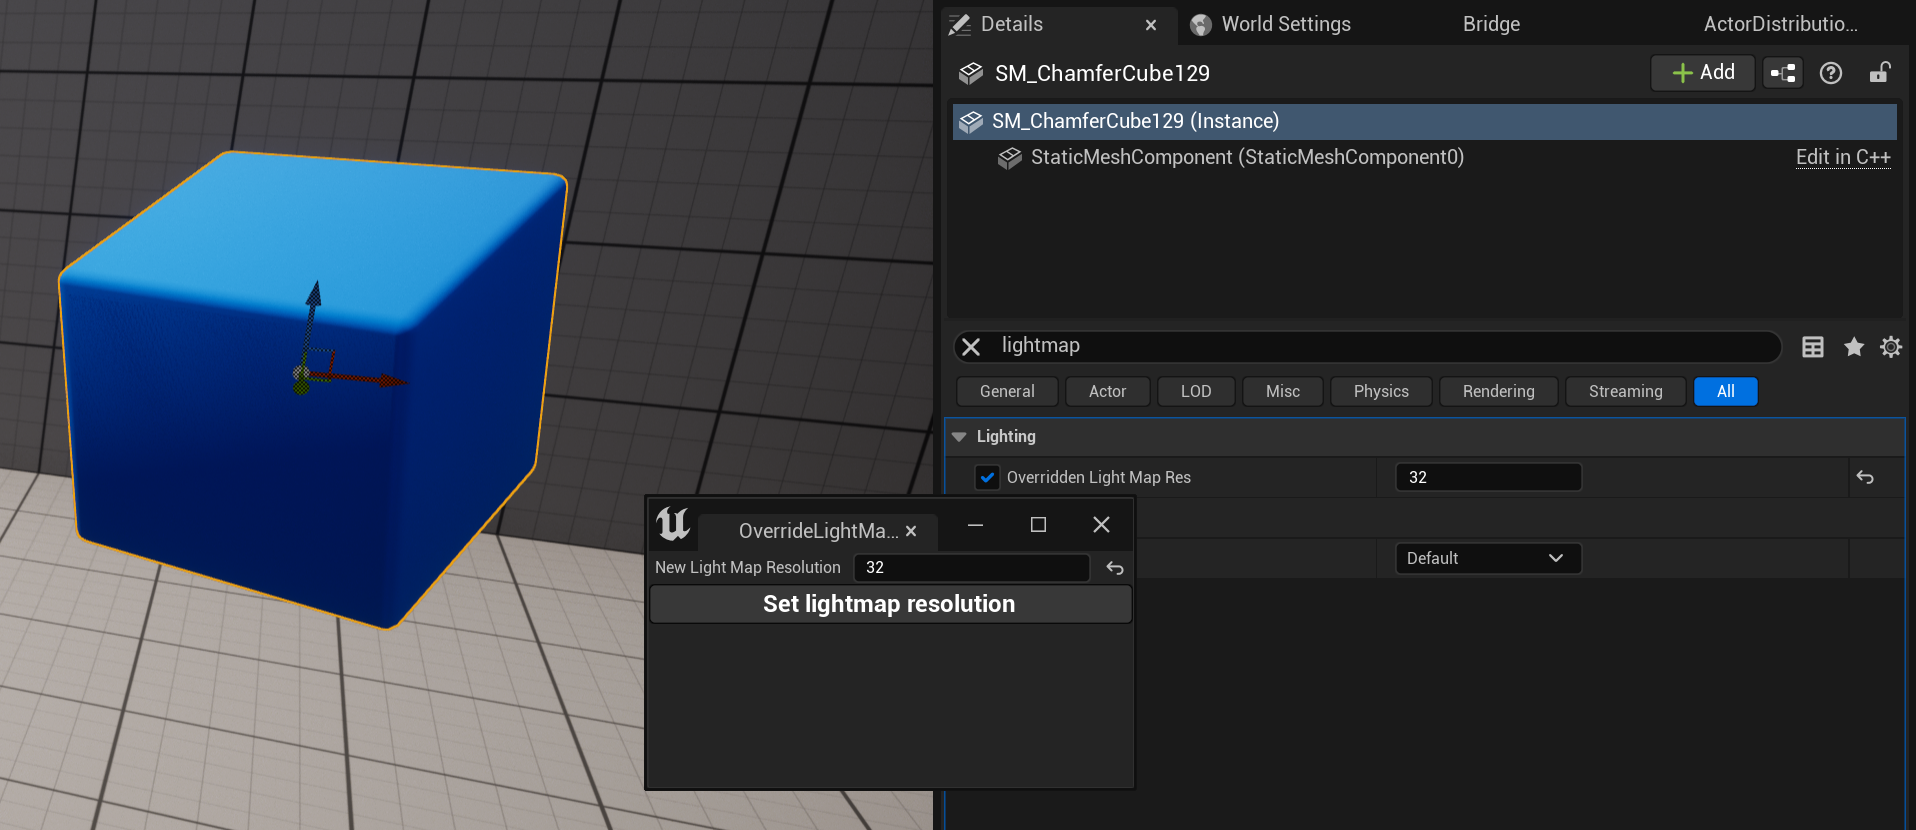The width and height of the screenshot is (1916, 830).
Task: Select the red axis gizmo arrow
Action: 391,381
